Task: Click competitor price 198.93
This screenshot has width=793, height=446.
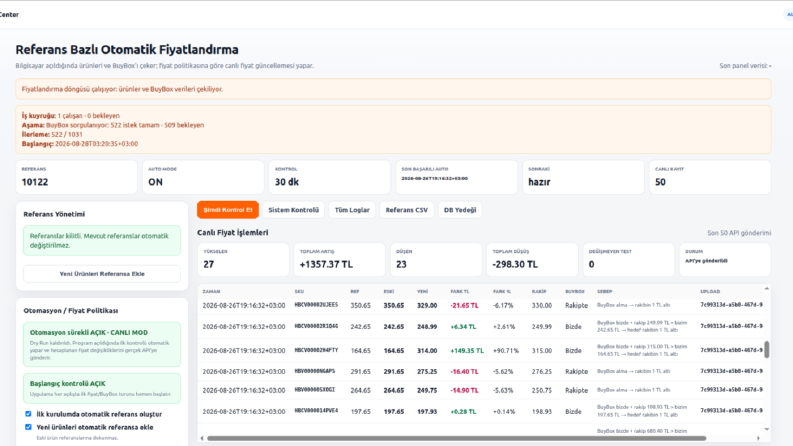Action: 542,412
